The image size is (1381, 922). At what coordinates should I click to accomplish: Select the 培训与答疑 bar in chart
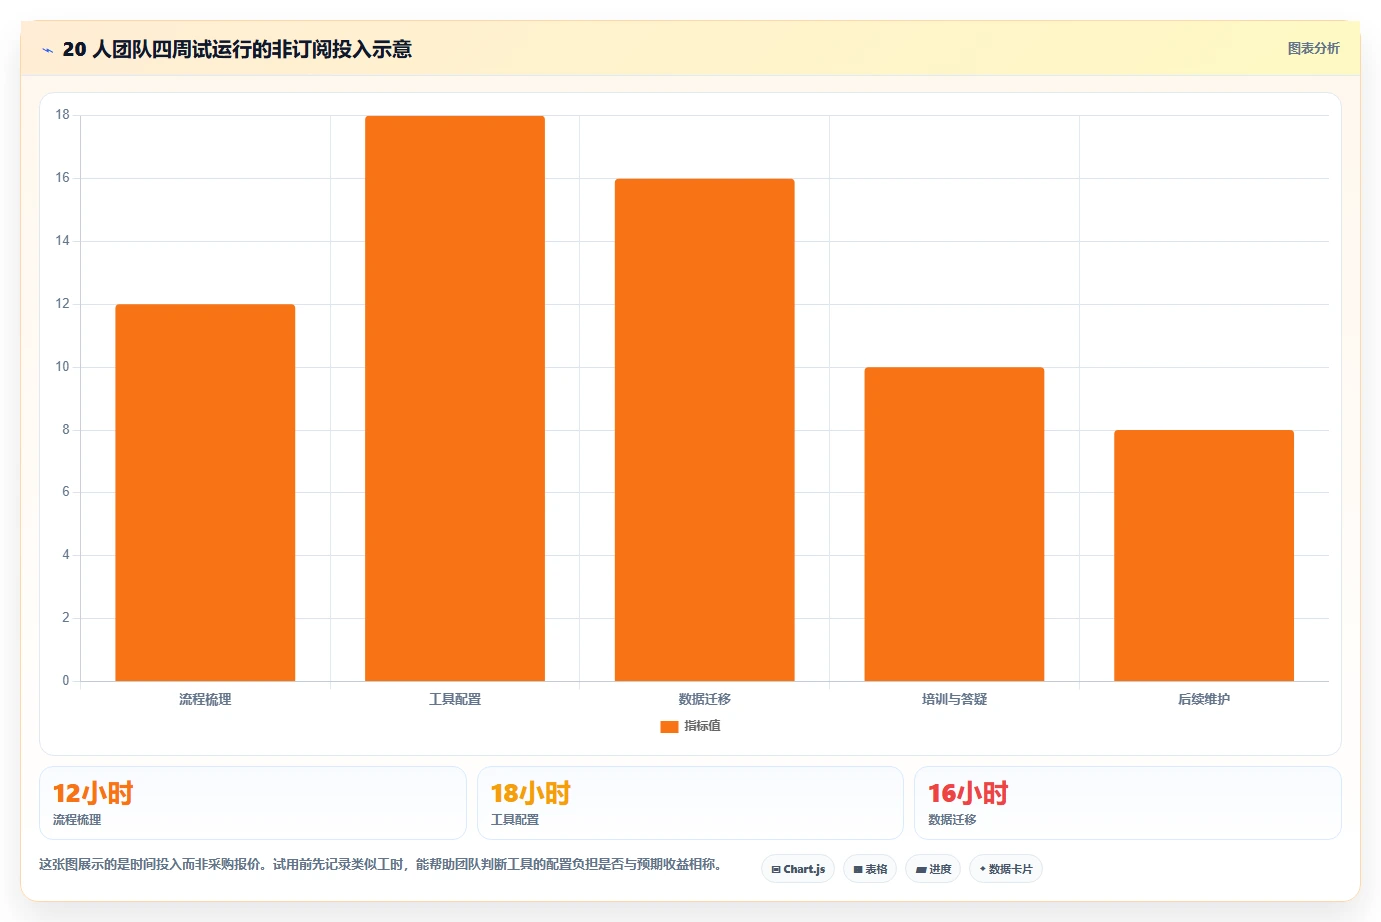coord(954,524)
